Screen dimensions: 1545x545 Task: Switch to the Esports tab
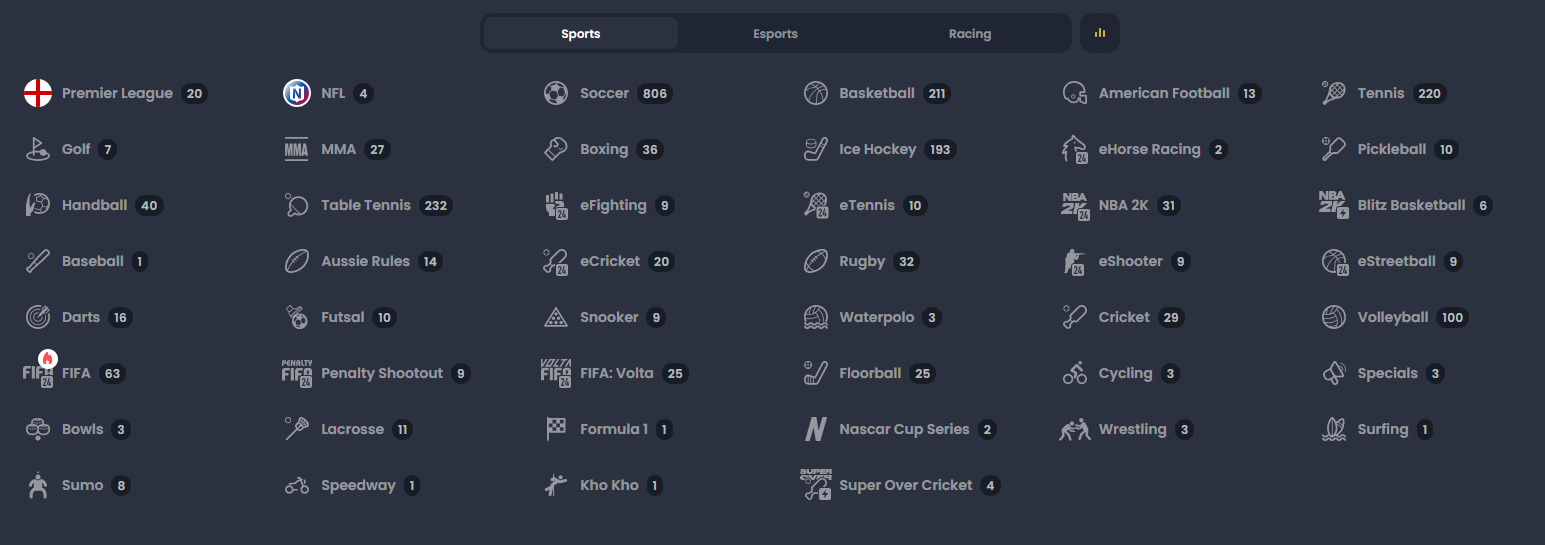tap(775, 33)
